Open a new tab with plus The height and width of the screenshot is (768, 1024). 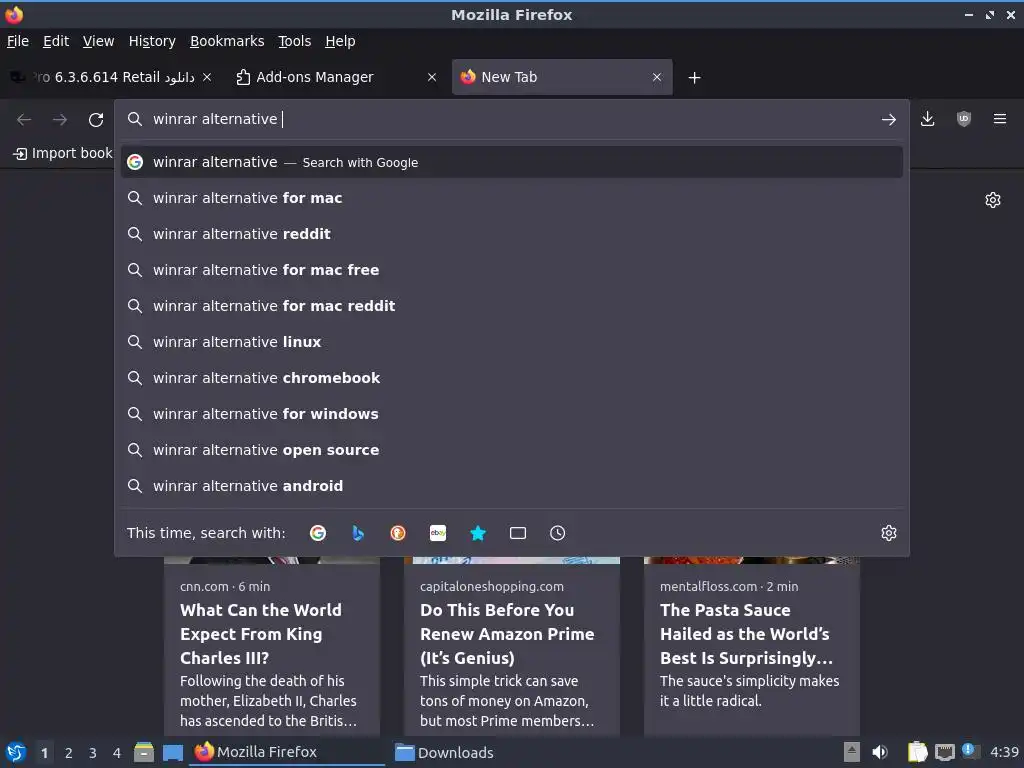pyautogui.click(x=694, y=78)
